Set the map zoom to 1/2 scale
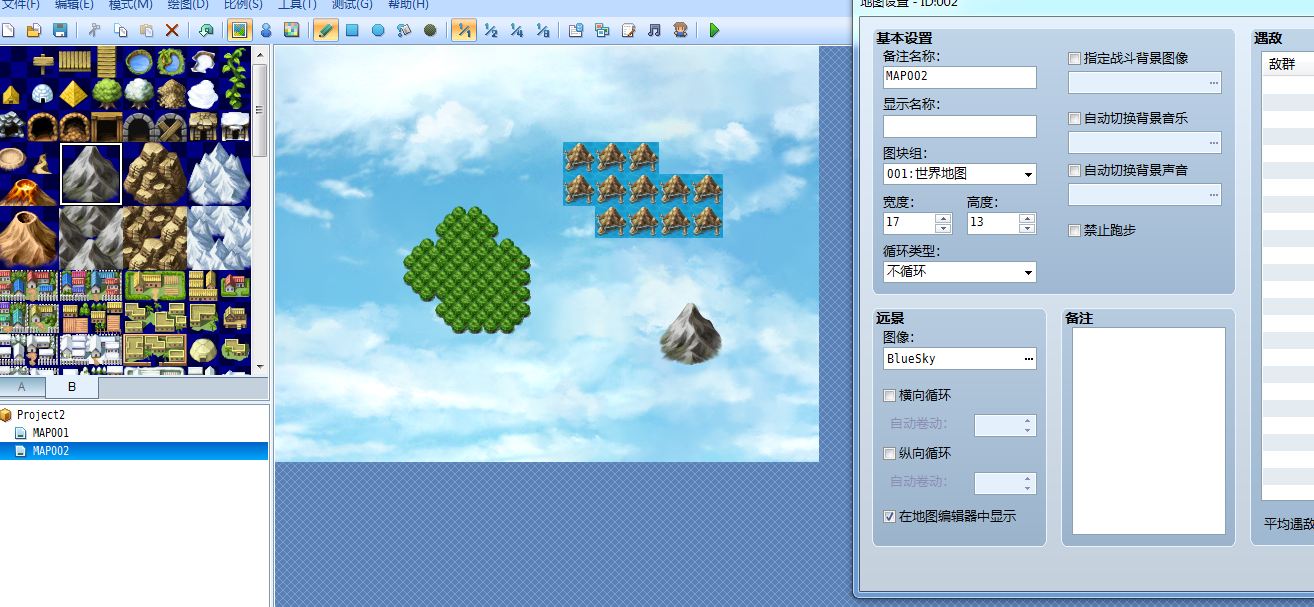 490,30
